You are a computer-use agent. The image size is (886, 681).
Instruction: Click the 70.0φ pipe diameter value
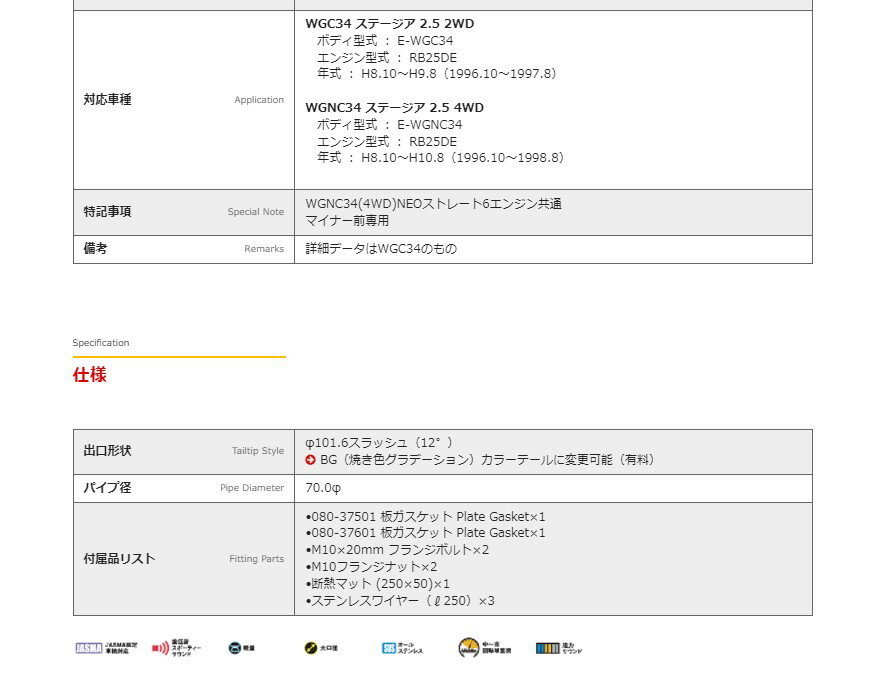(323, 488)
